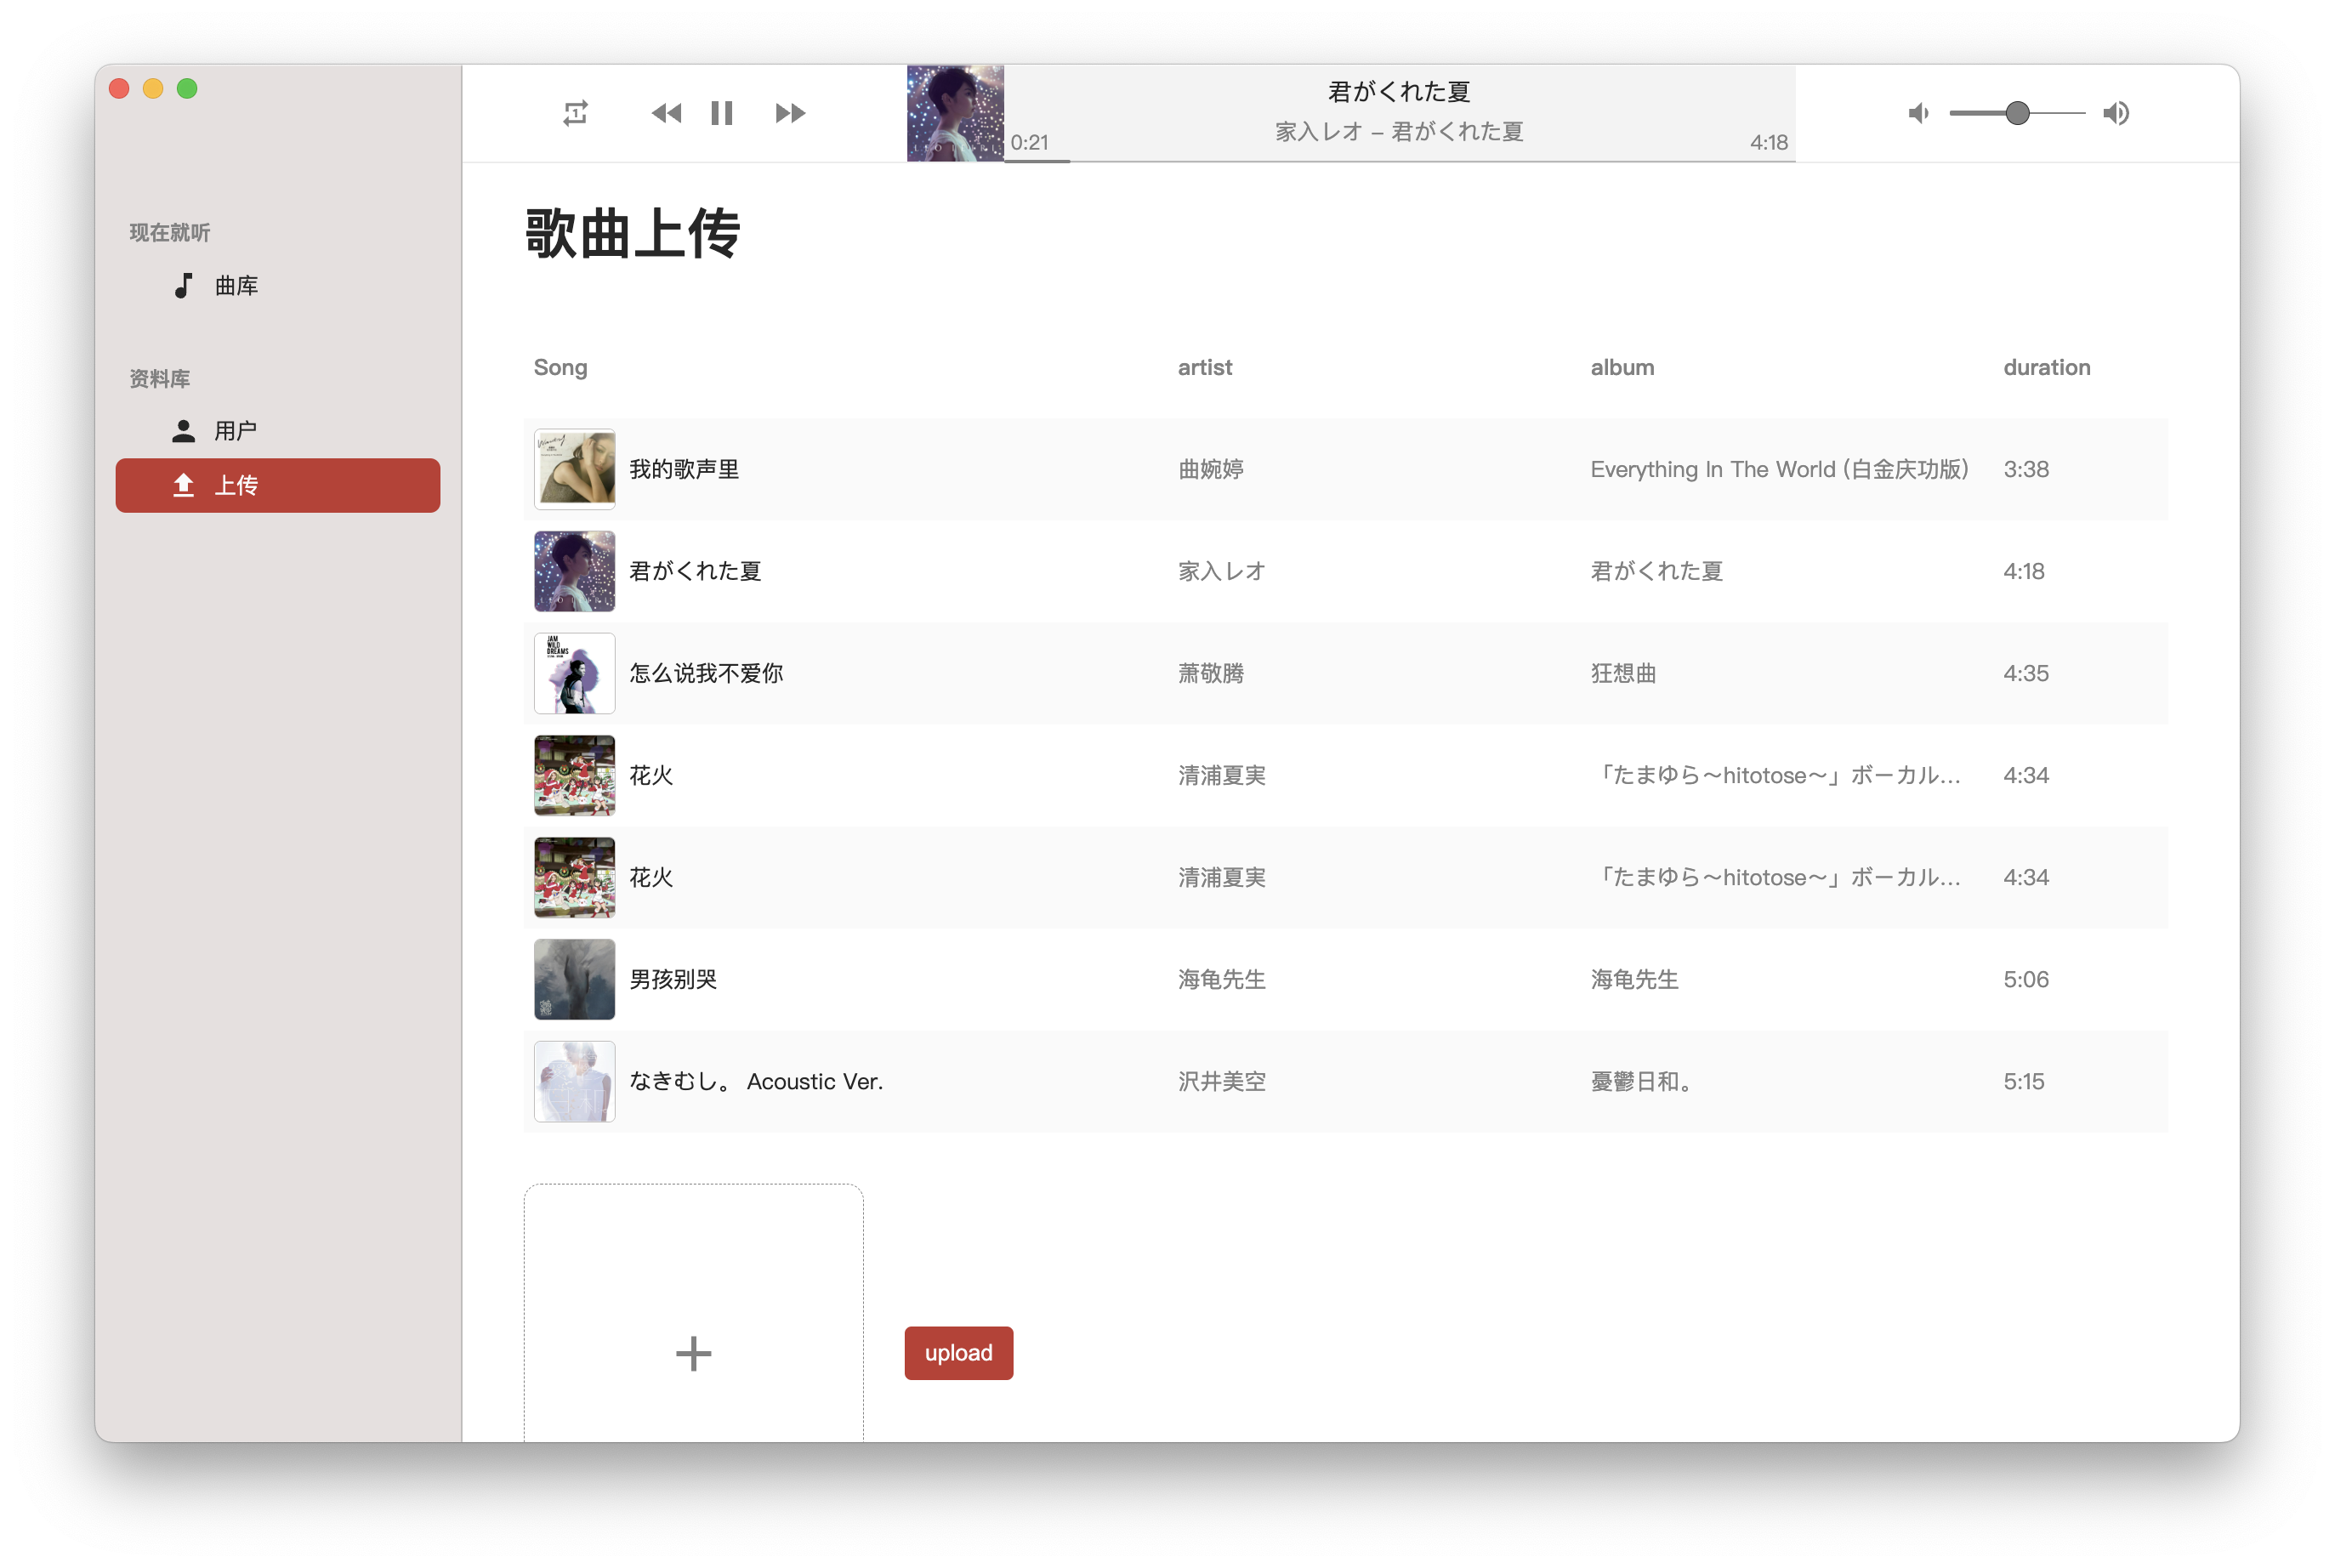Click the now-playing title 君がくれた夏 in header
The width and height of the screenshot is (2335, 1568).
1398,92
